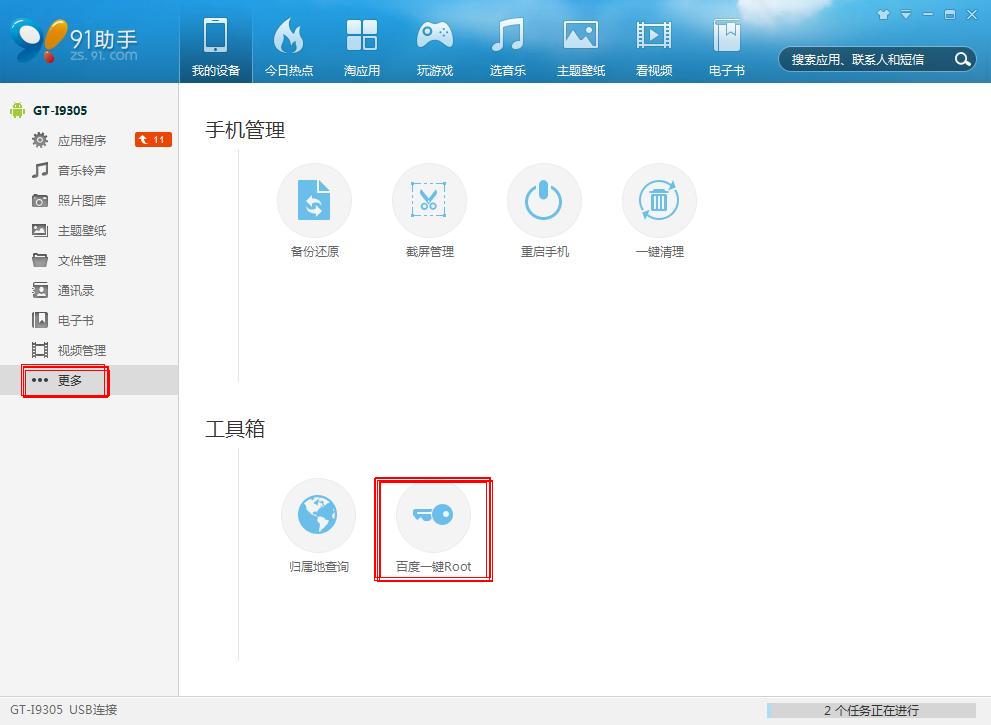This screenshot has width=991, height=725.
Task: Switch to the 主题壁纸 top tab
Action: click(581, 47)
